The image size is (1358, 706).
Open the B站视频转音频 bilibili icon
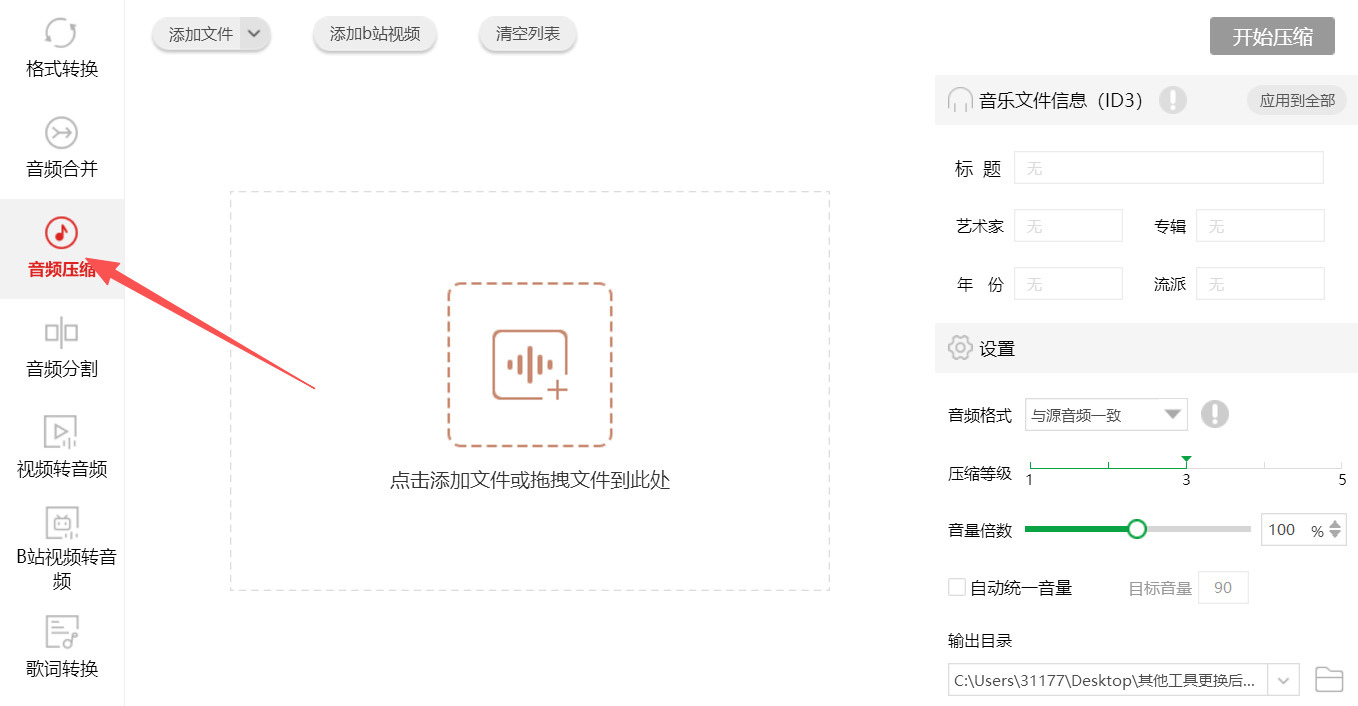tap(61, 523)
